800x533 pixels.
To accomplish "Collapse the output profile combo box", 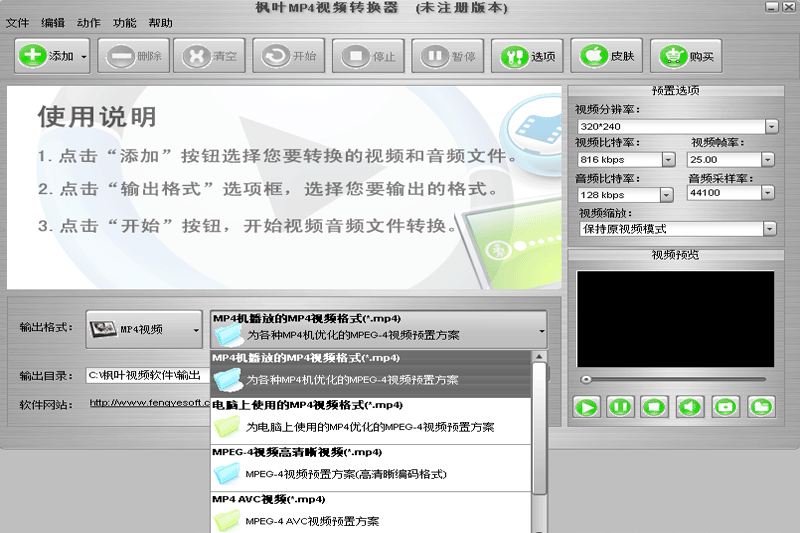I will 541,331.
